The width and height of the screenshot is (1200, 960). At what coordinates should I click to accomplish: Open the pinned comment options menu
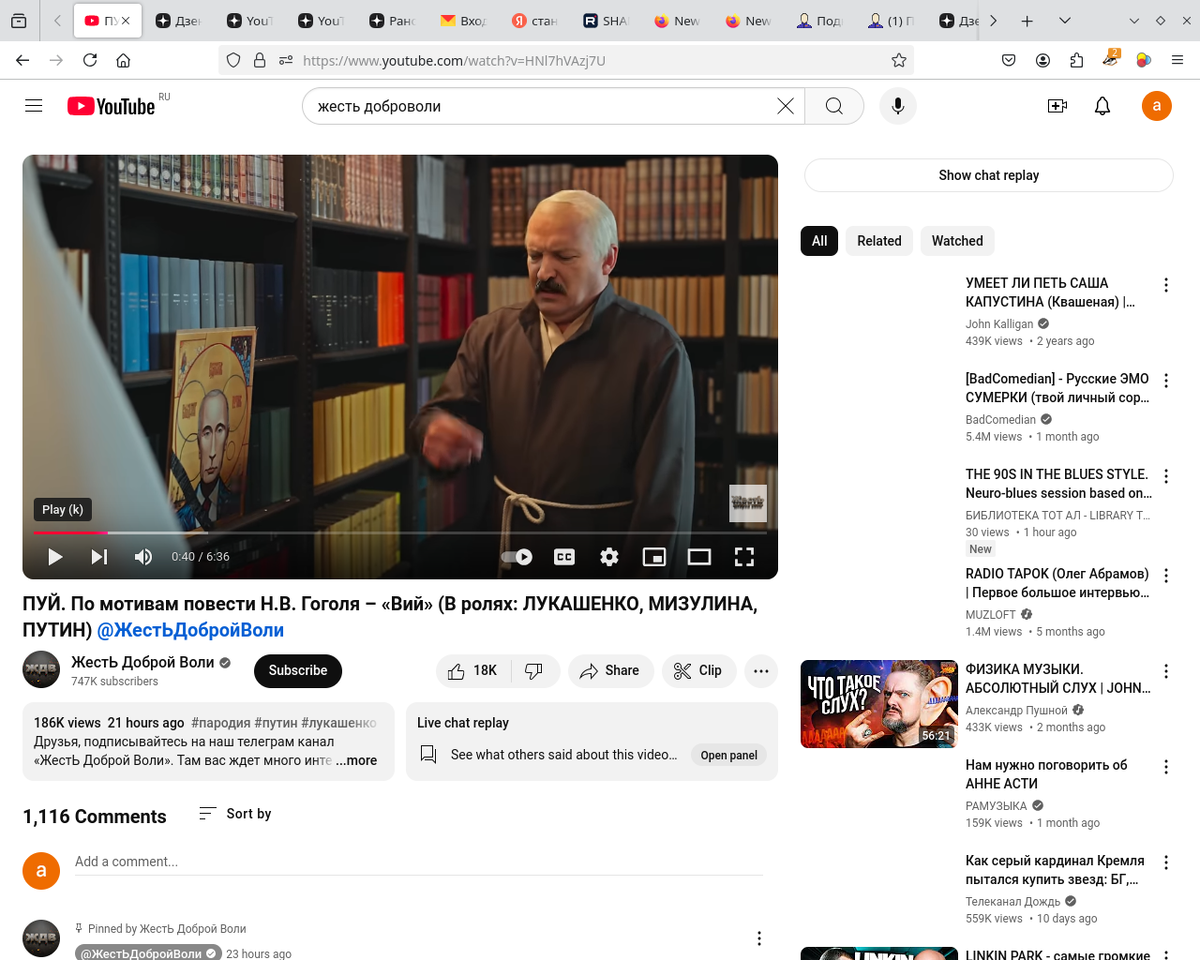759,938
